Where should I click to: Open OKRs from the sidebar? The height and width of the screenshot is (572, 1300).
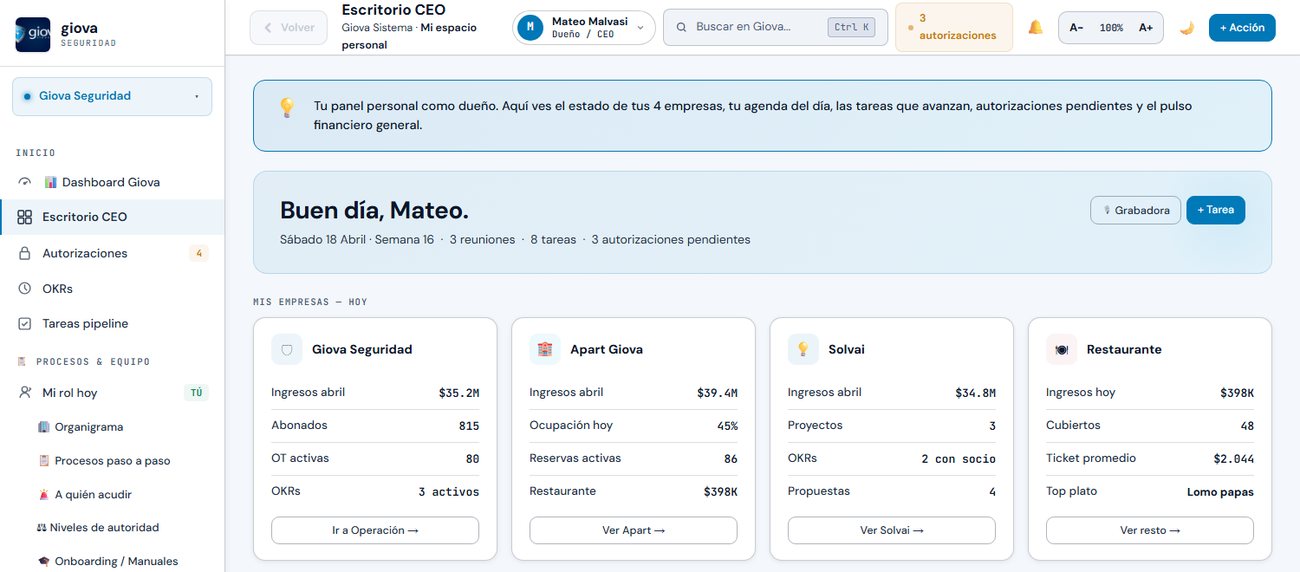tap(112, 289)
